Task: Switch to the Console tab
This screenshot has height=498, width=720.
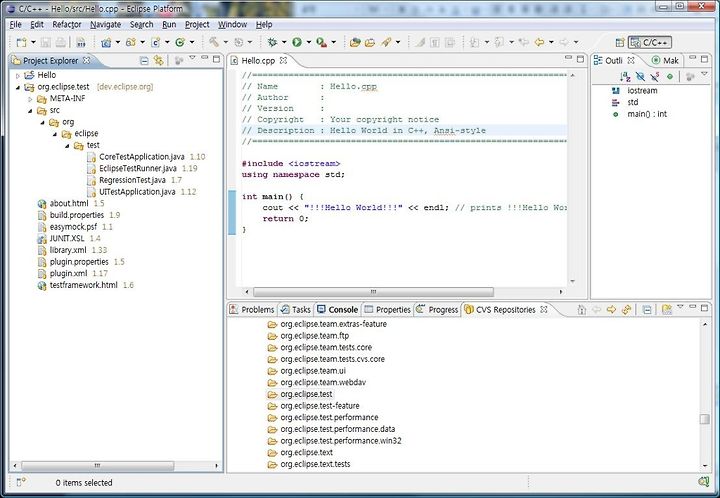Action: (x=338, y=309)
